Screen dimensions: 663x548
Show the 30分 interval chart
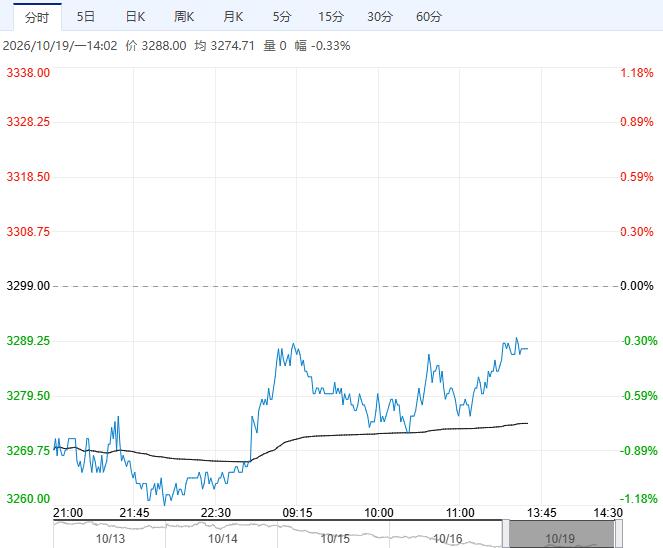(x=380, y=17)
